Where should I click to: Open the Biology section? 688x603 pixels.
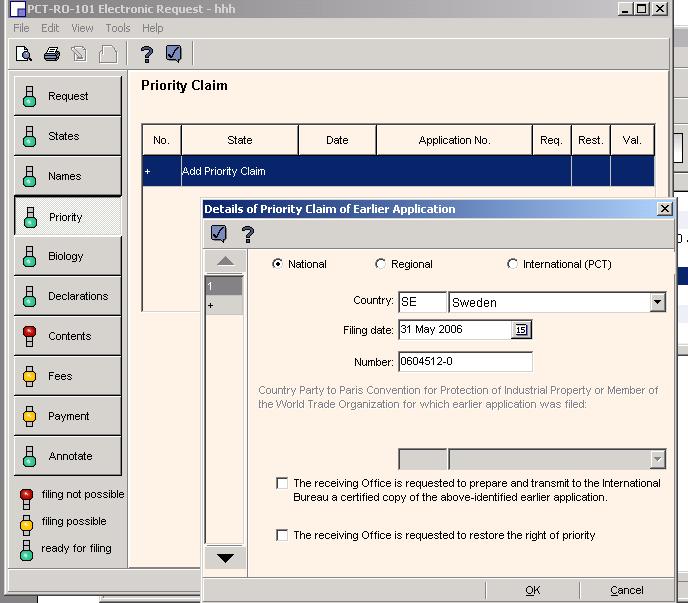click(68, 256)
